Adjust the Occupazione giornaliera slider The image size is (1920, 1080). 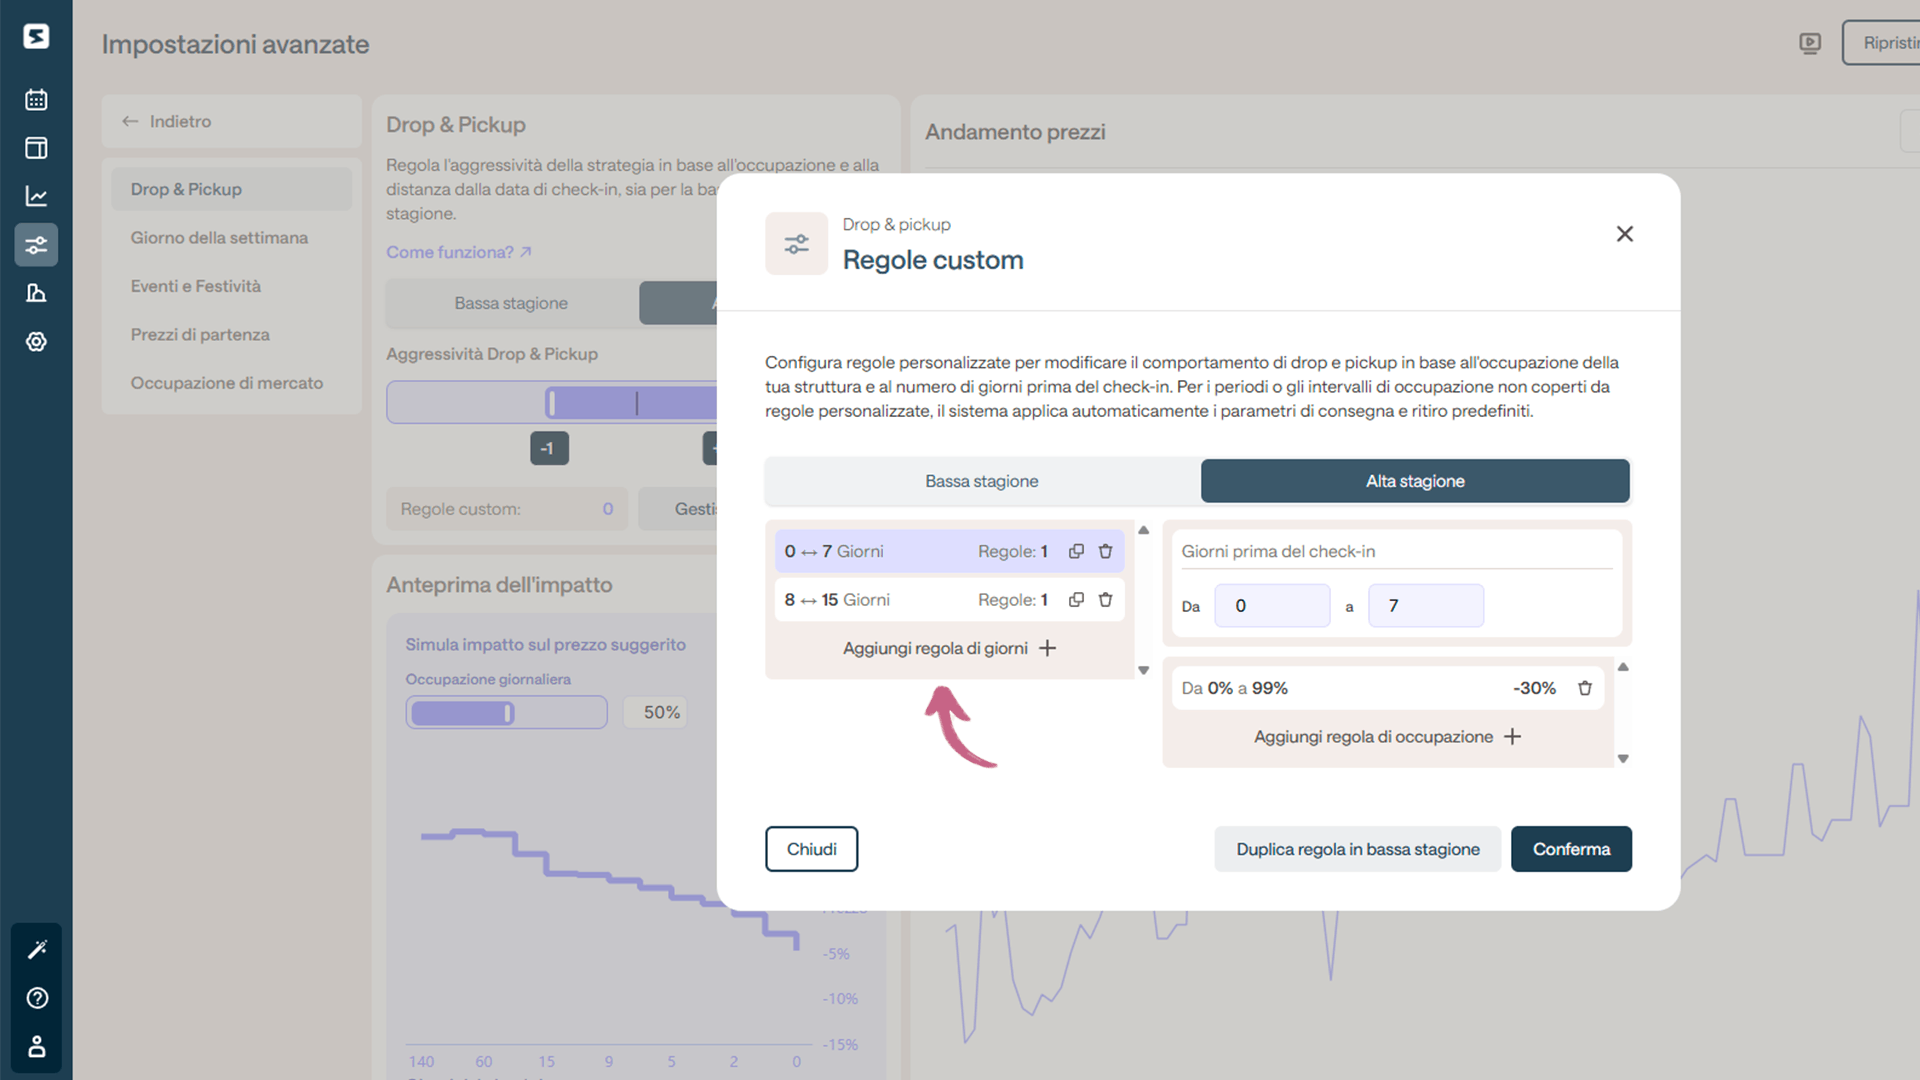[x=506, y=712]
